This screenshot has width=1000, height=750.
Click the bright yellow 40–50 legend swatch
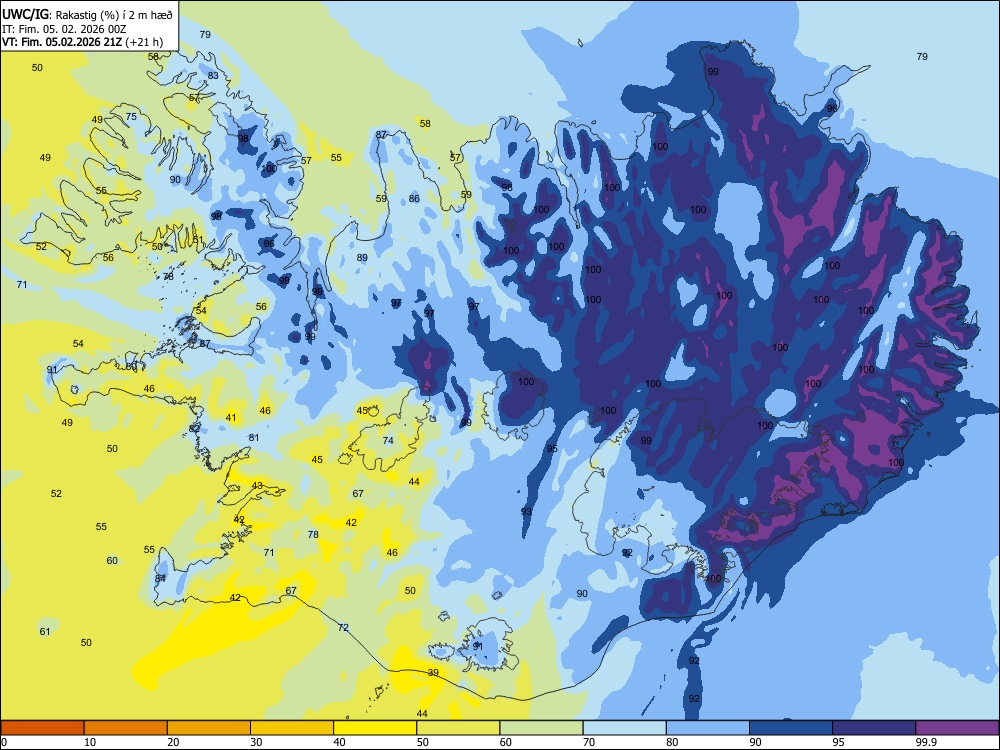coord(375,728)
